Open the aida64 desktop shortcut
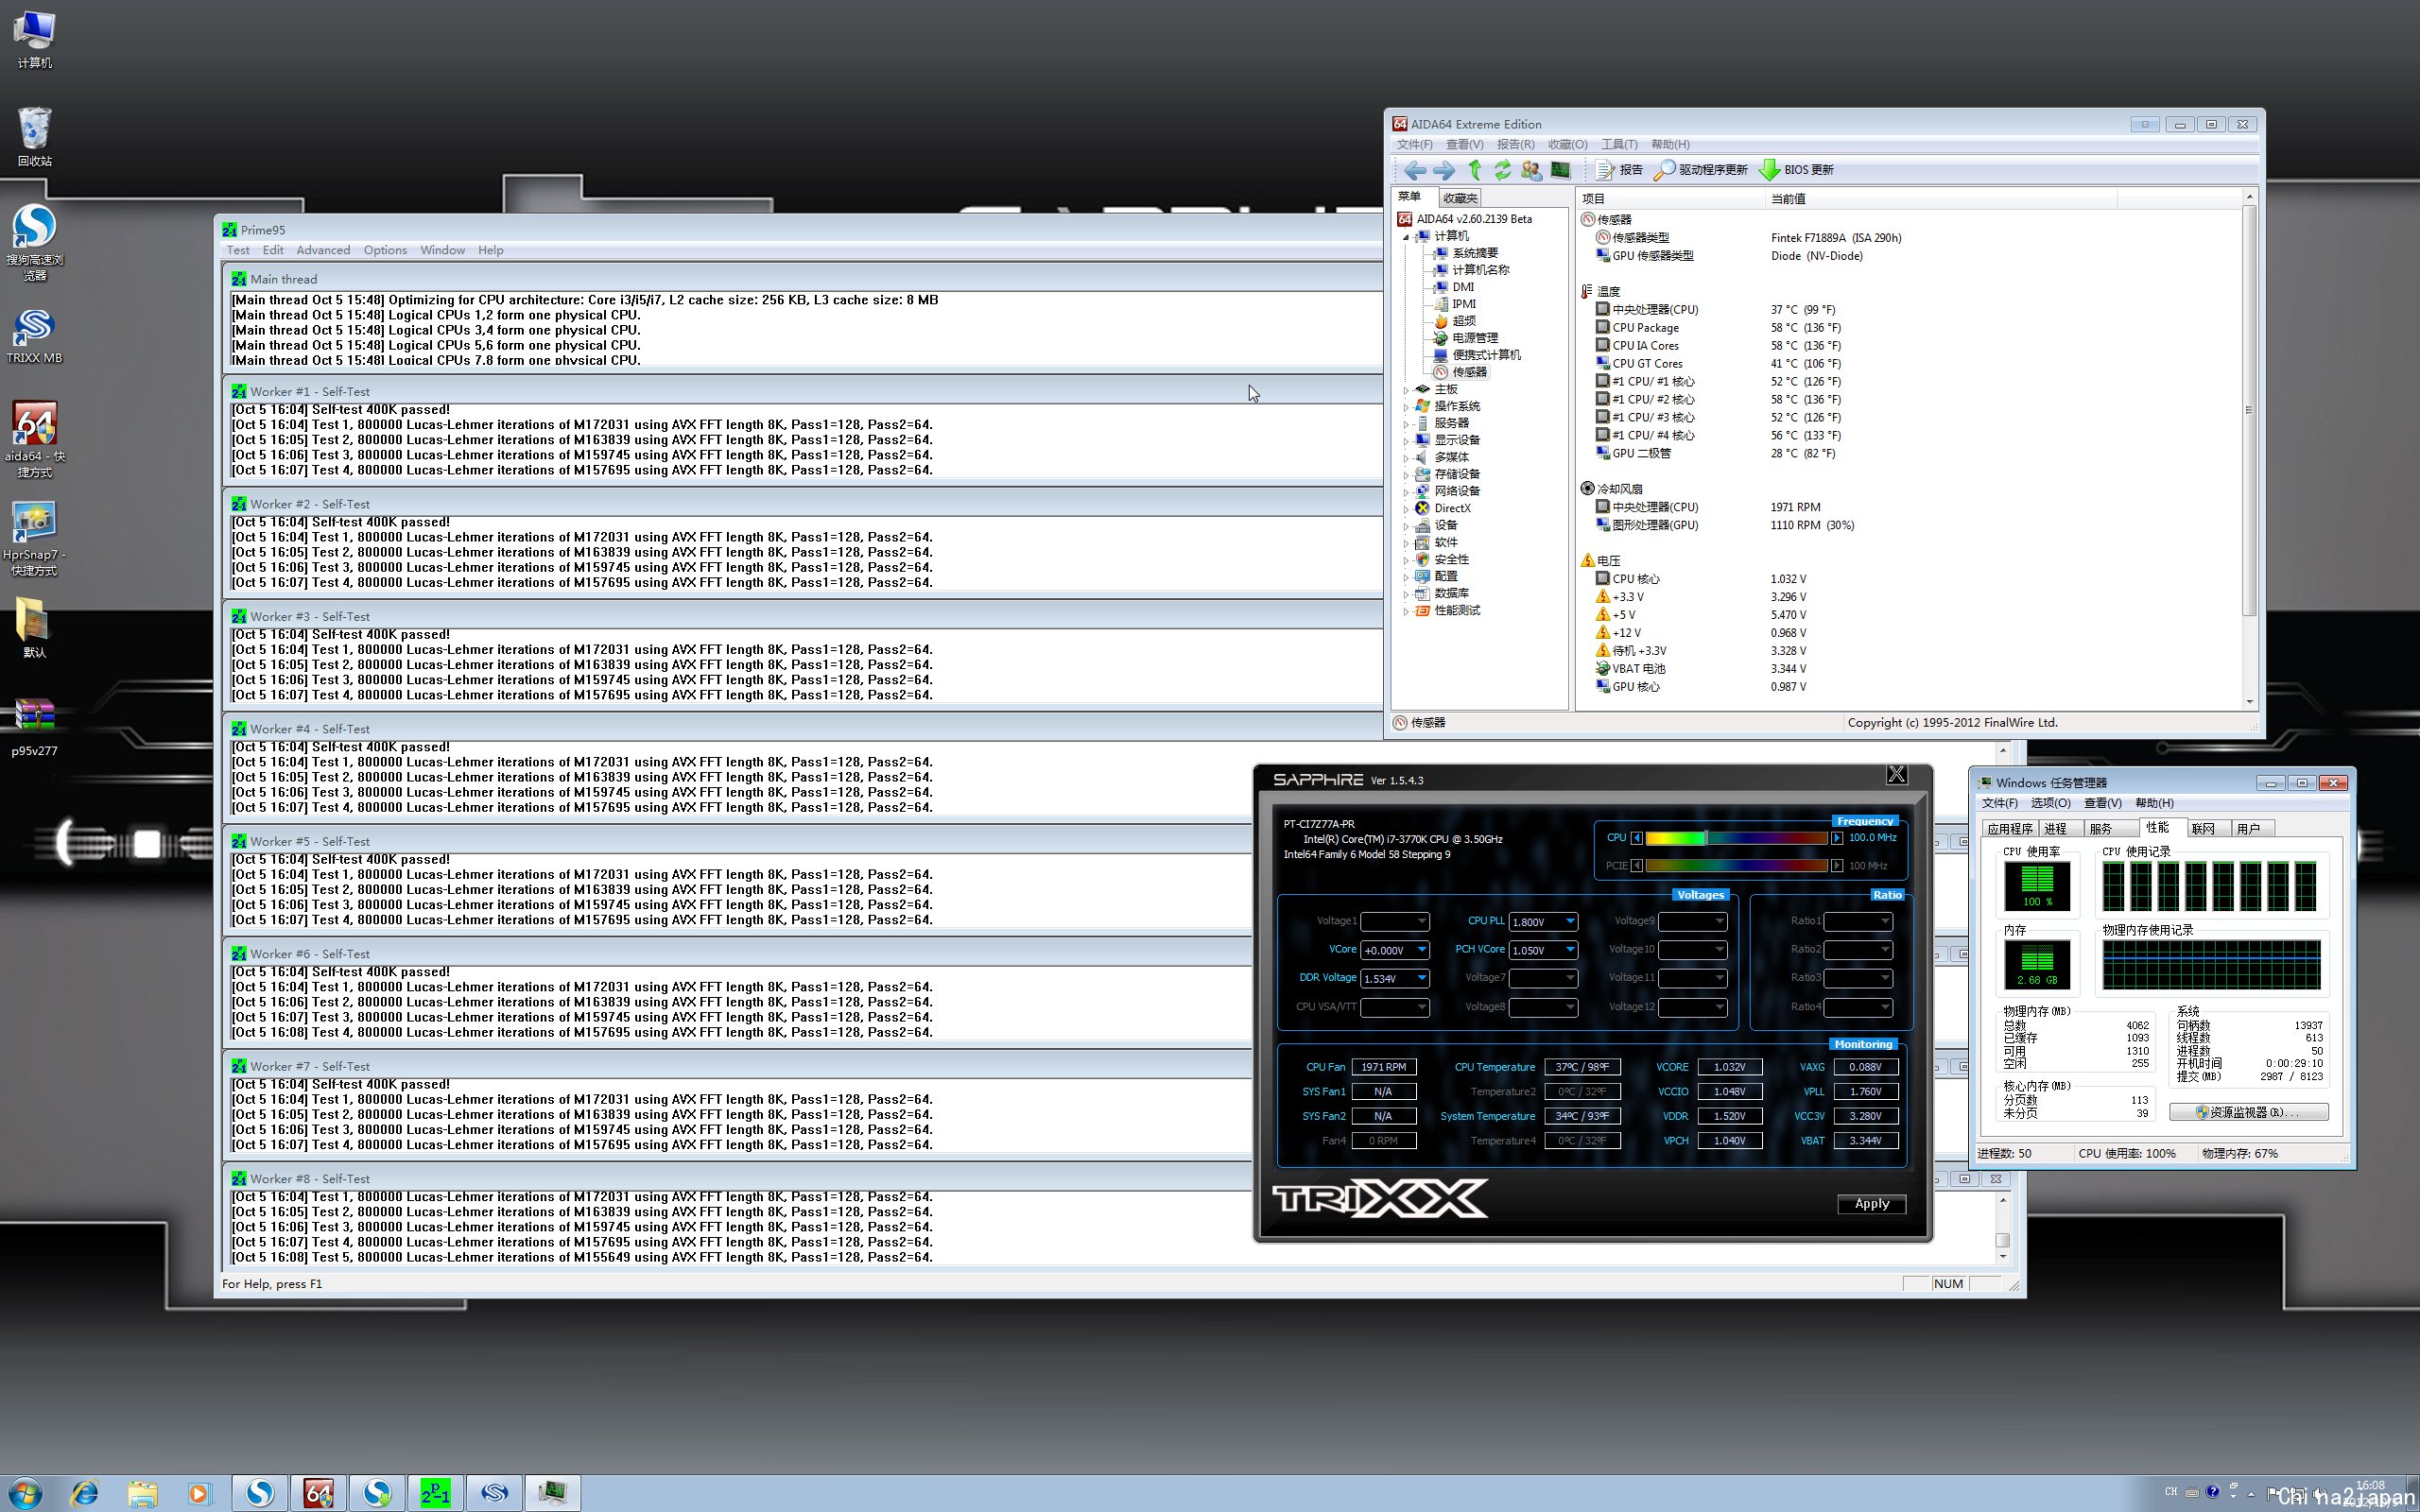 click(34, 440)
